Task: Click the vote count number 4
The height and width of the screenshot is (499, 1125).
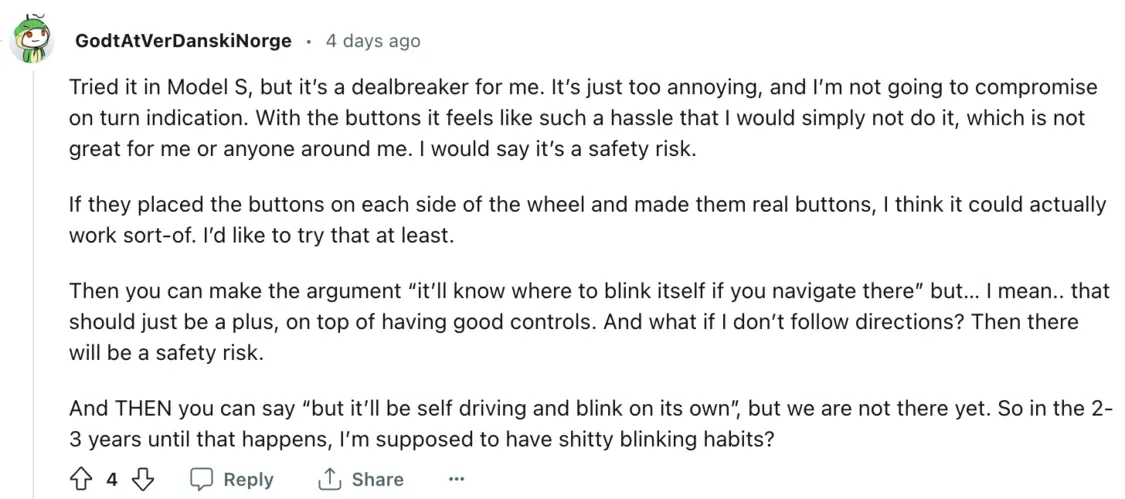Action: click(112, 480)
